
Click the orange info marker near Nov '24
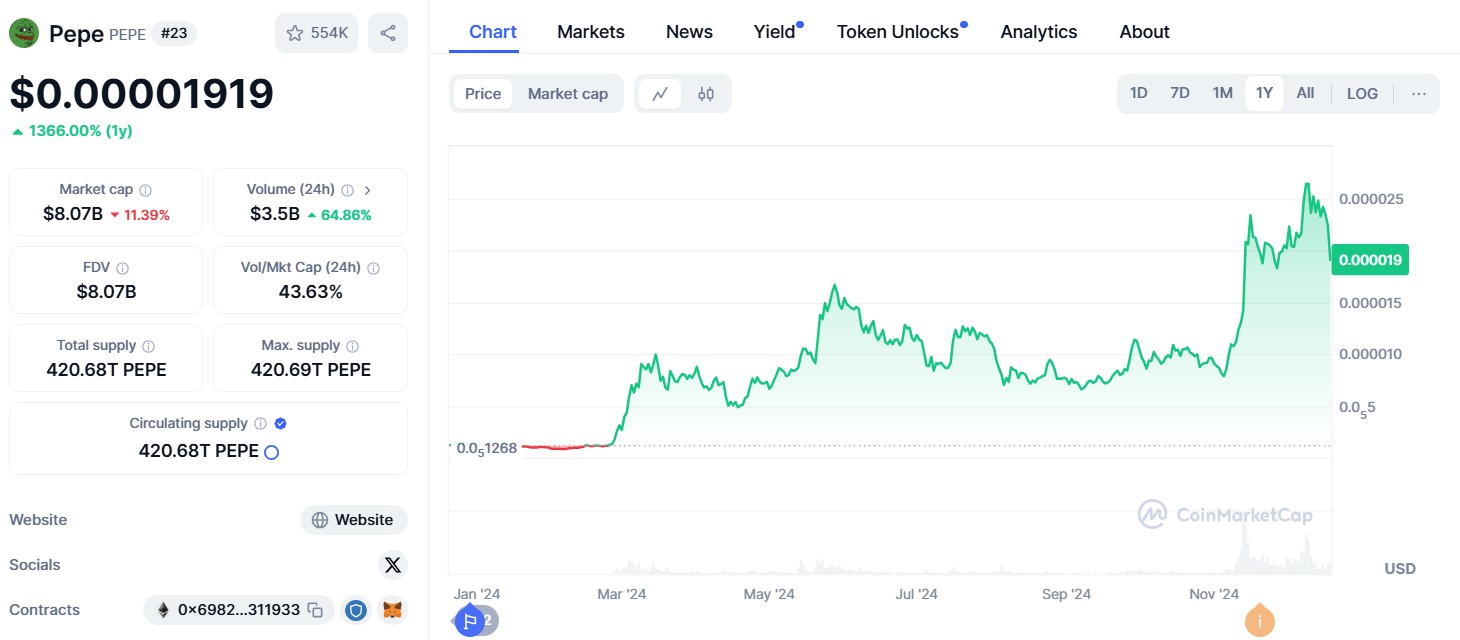click(1260, 621)
